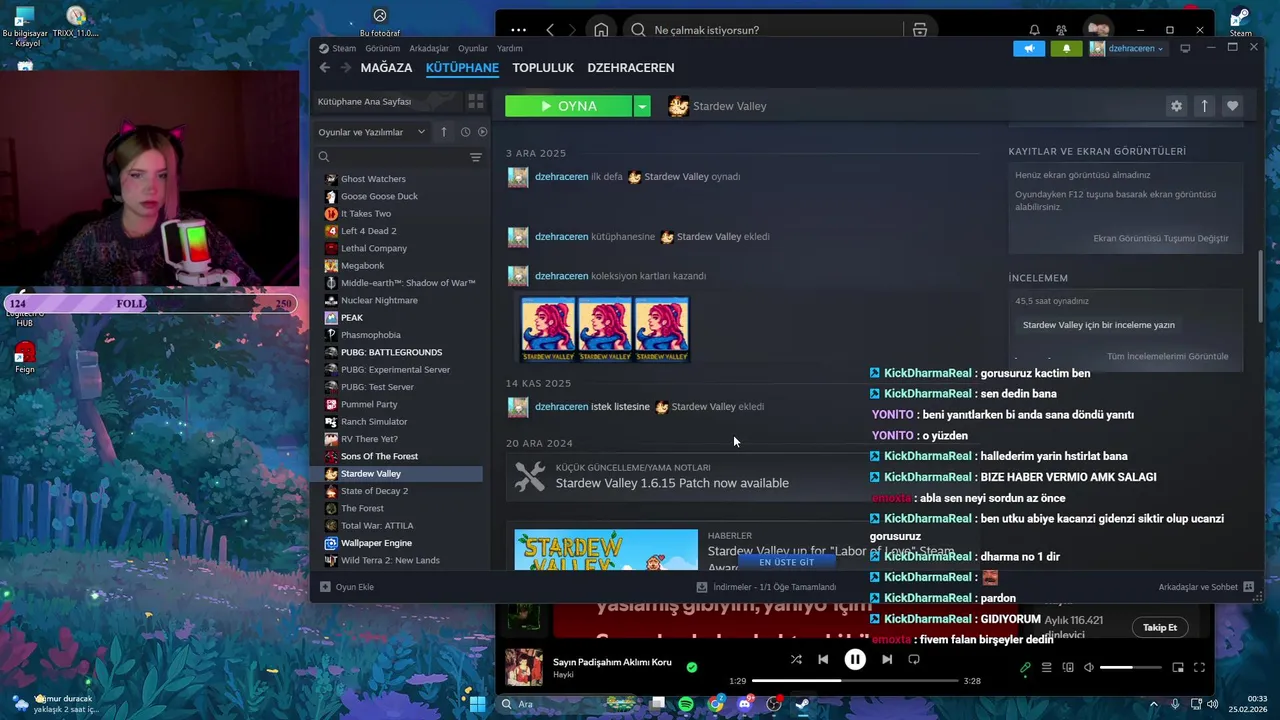Open the Spotify three-dots menu
Screen dimensions: 1280x720
coord(518,30)
